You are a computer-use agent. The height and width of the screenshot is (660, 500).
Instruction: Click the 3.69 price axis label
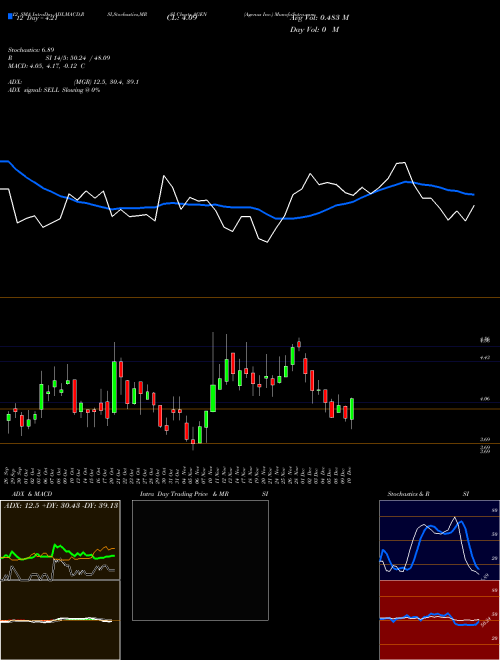[484, 439]
